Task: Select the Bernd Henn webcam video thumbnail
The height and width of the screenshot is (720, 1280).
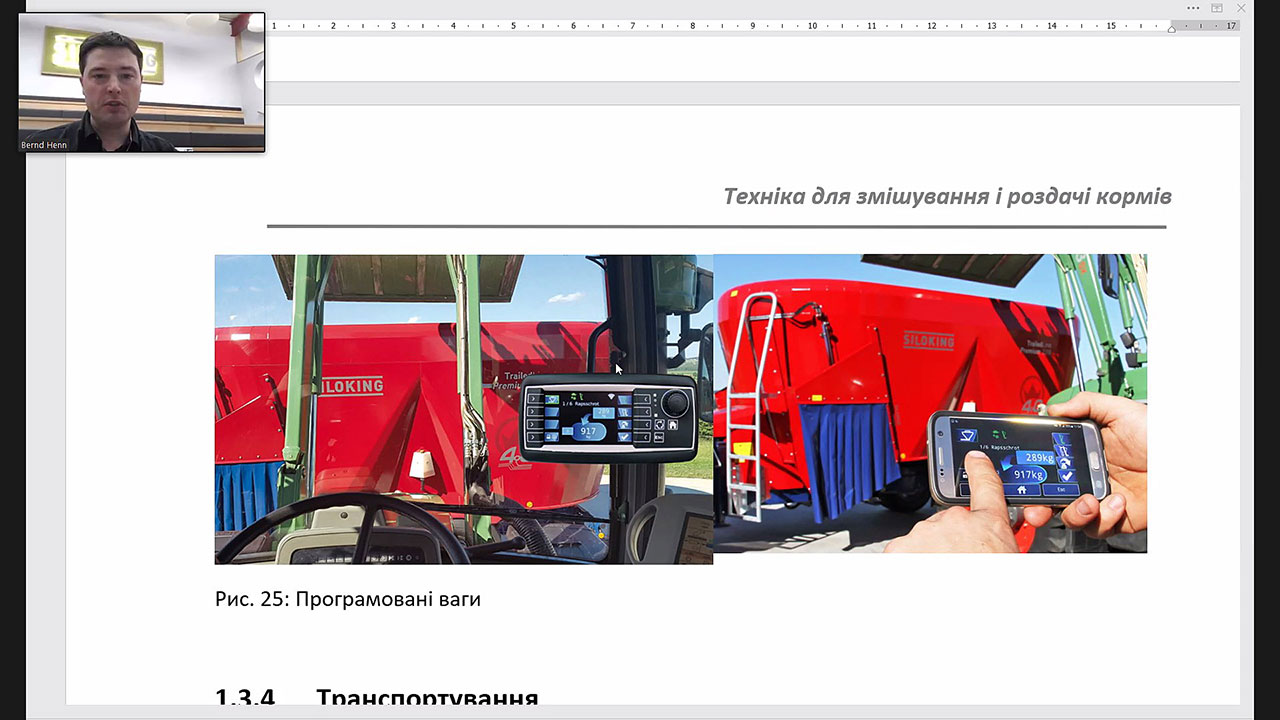Action: coord(142,82)
